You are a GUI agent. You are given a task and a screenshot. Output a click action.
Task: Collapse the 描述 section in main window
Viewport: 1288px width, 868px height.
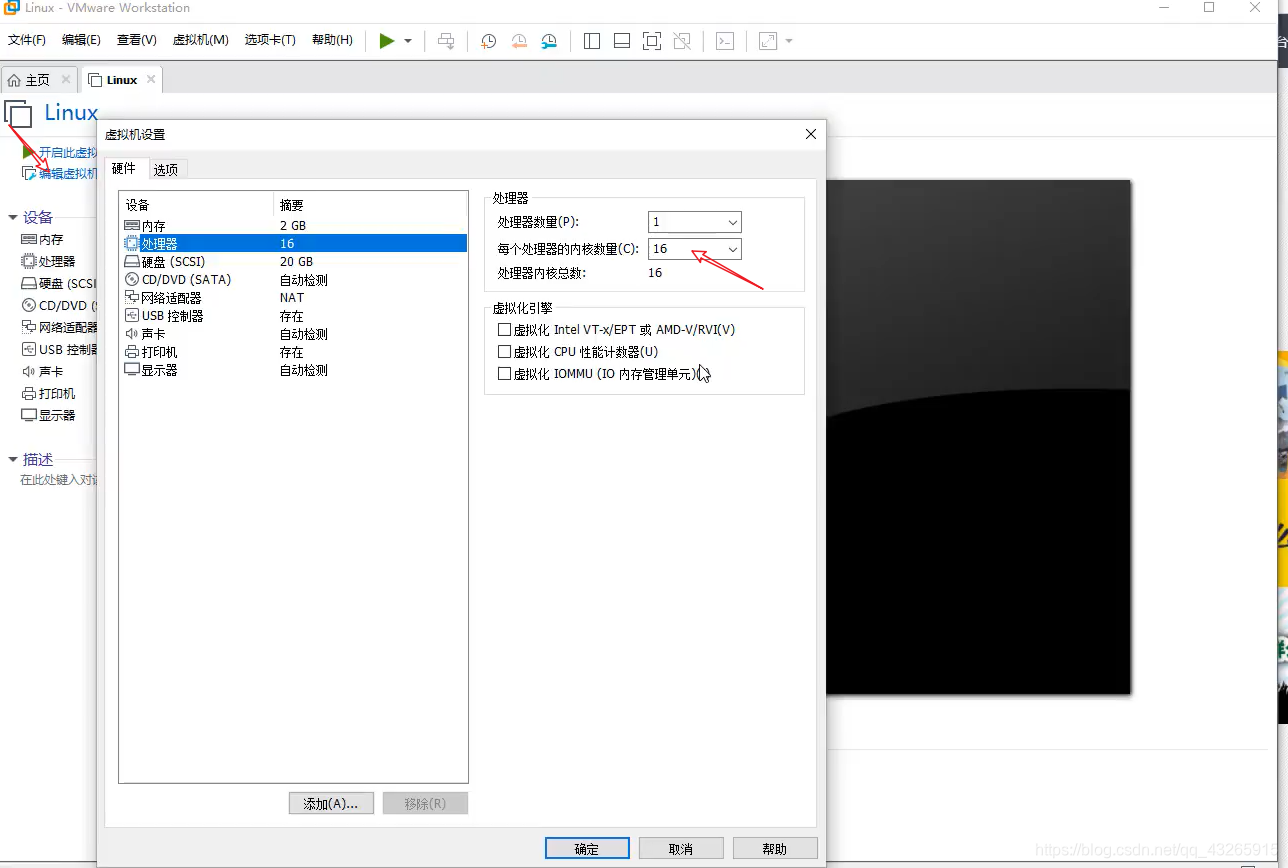(x=13, y=459)
